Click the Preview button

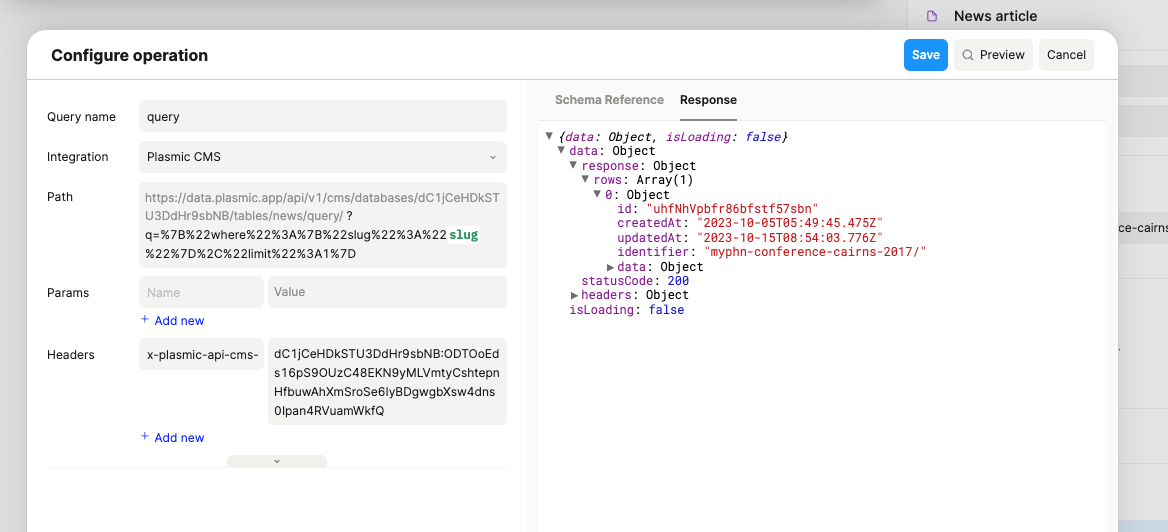tap(993, 55)
